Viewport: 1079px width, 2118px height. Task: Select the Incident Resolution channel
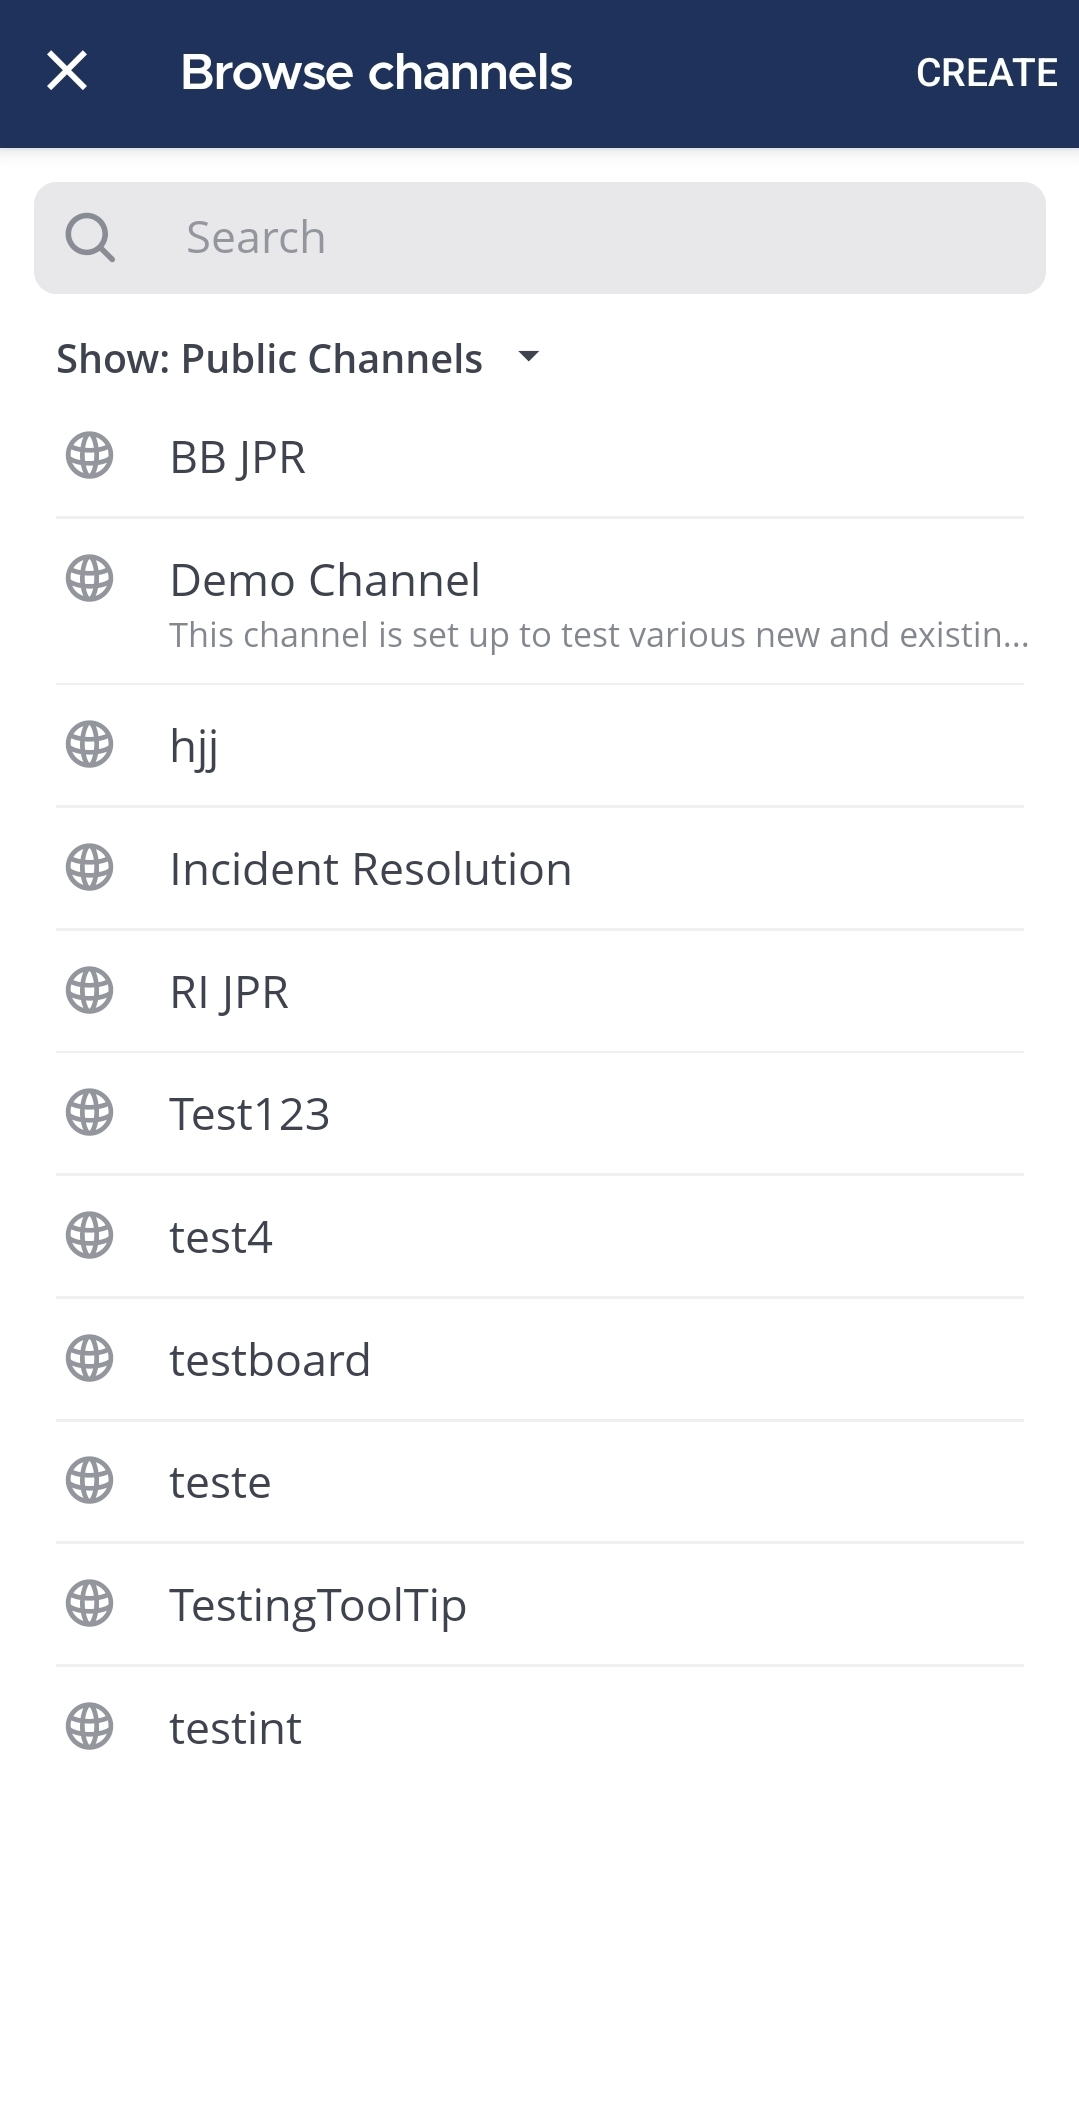[x=370, y=869]
